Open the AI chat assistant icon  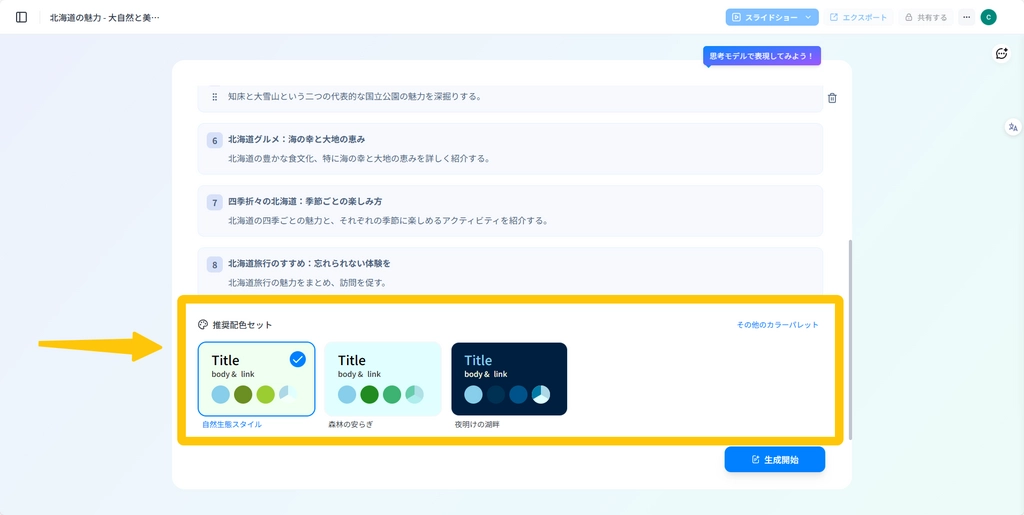pyautogui.click(x=1001, y=54)
